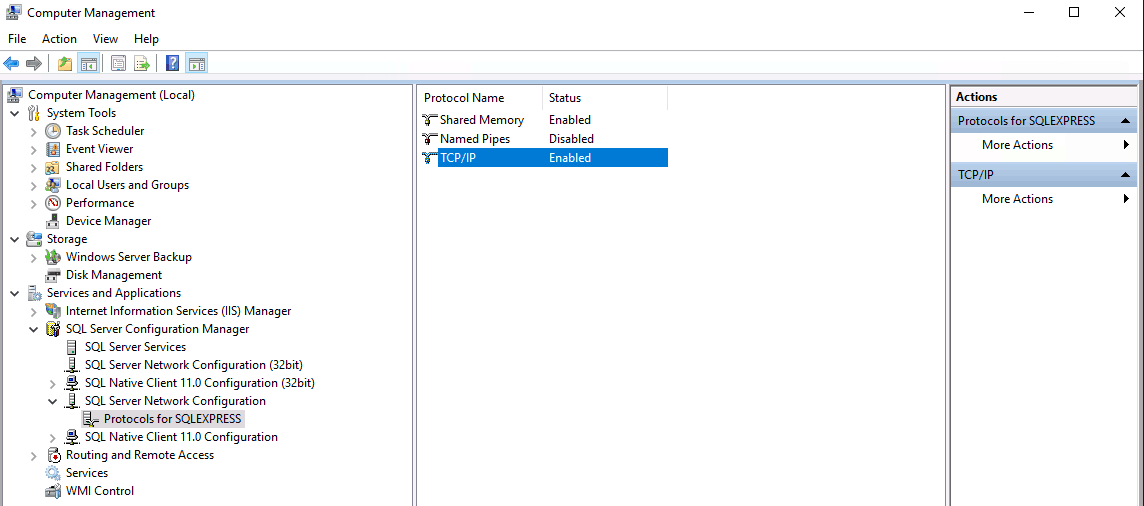1144x506 pixels.
Task: Open the Help toolbar icon
Action: 173,64
